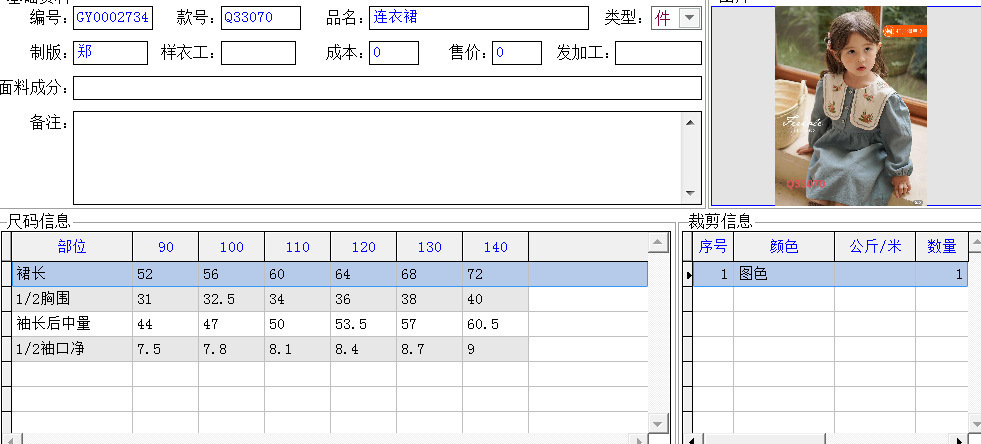Click the 袖长后中量 value 60.5

click(x=496, y=324)
